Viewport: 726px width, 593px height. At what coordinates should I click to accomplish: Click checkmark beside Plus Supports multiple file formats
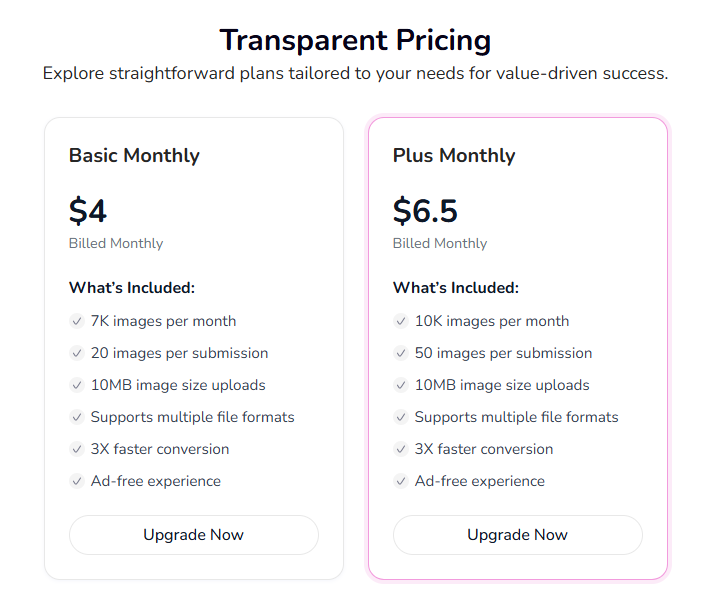[x=400, y=417]
